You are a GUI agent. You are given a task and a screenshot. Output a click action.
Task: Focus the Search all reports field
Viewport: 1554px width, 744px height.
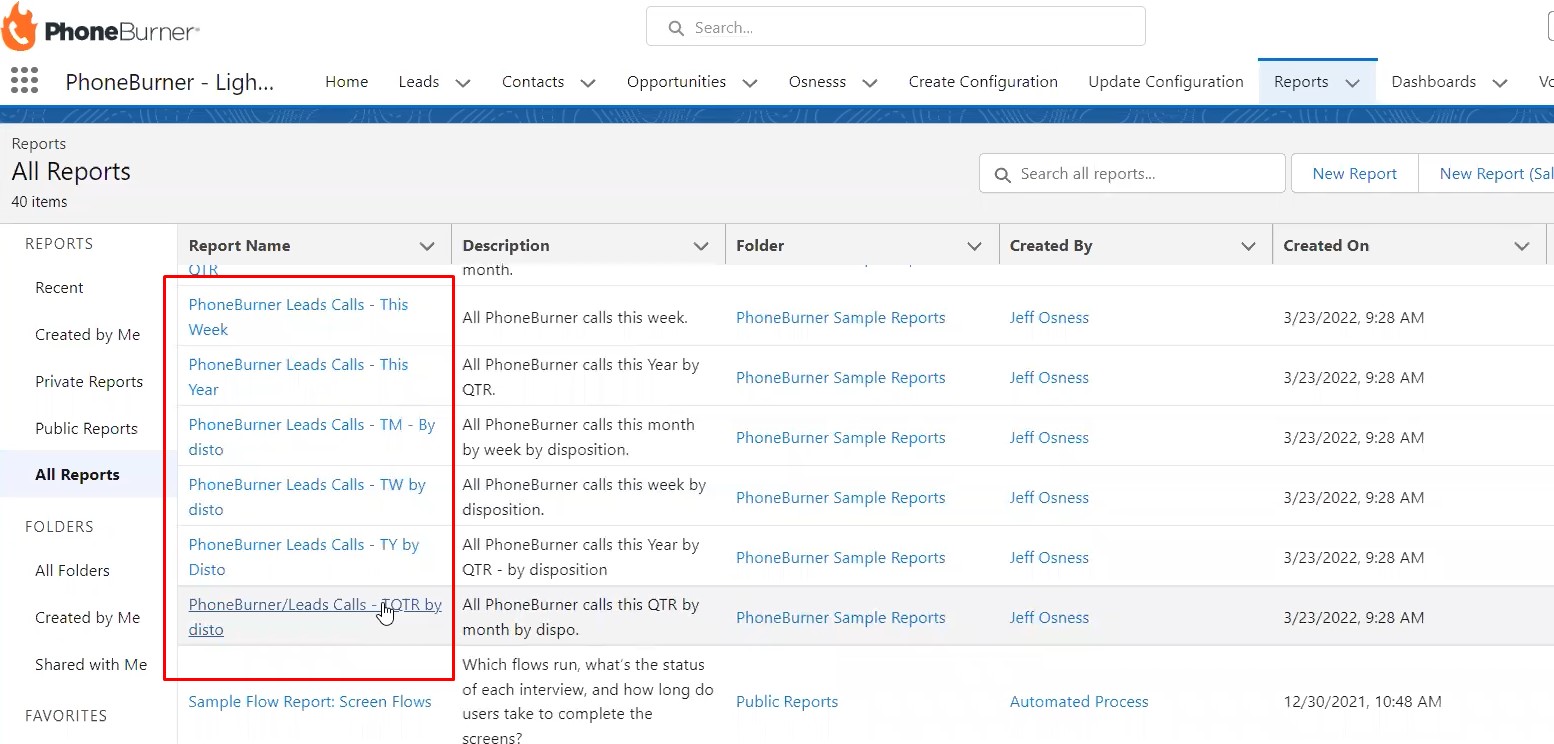[x=1132, y=173]
